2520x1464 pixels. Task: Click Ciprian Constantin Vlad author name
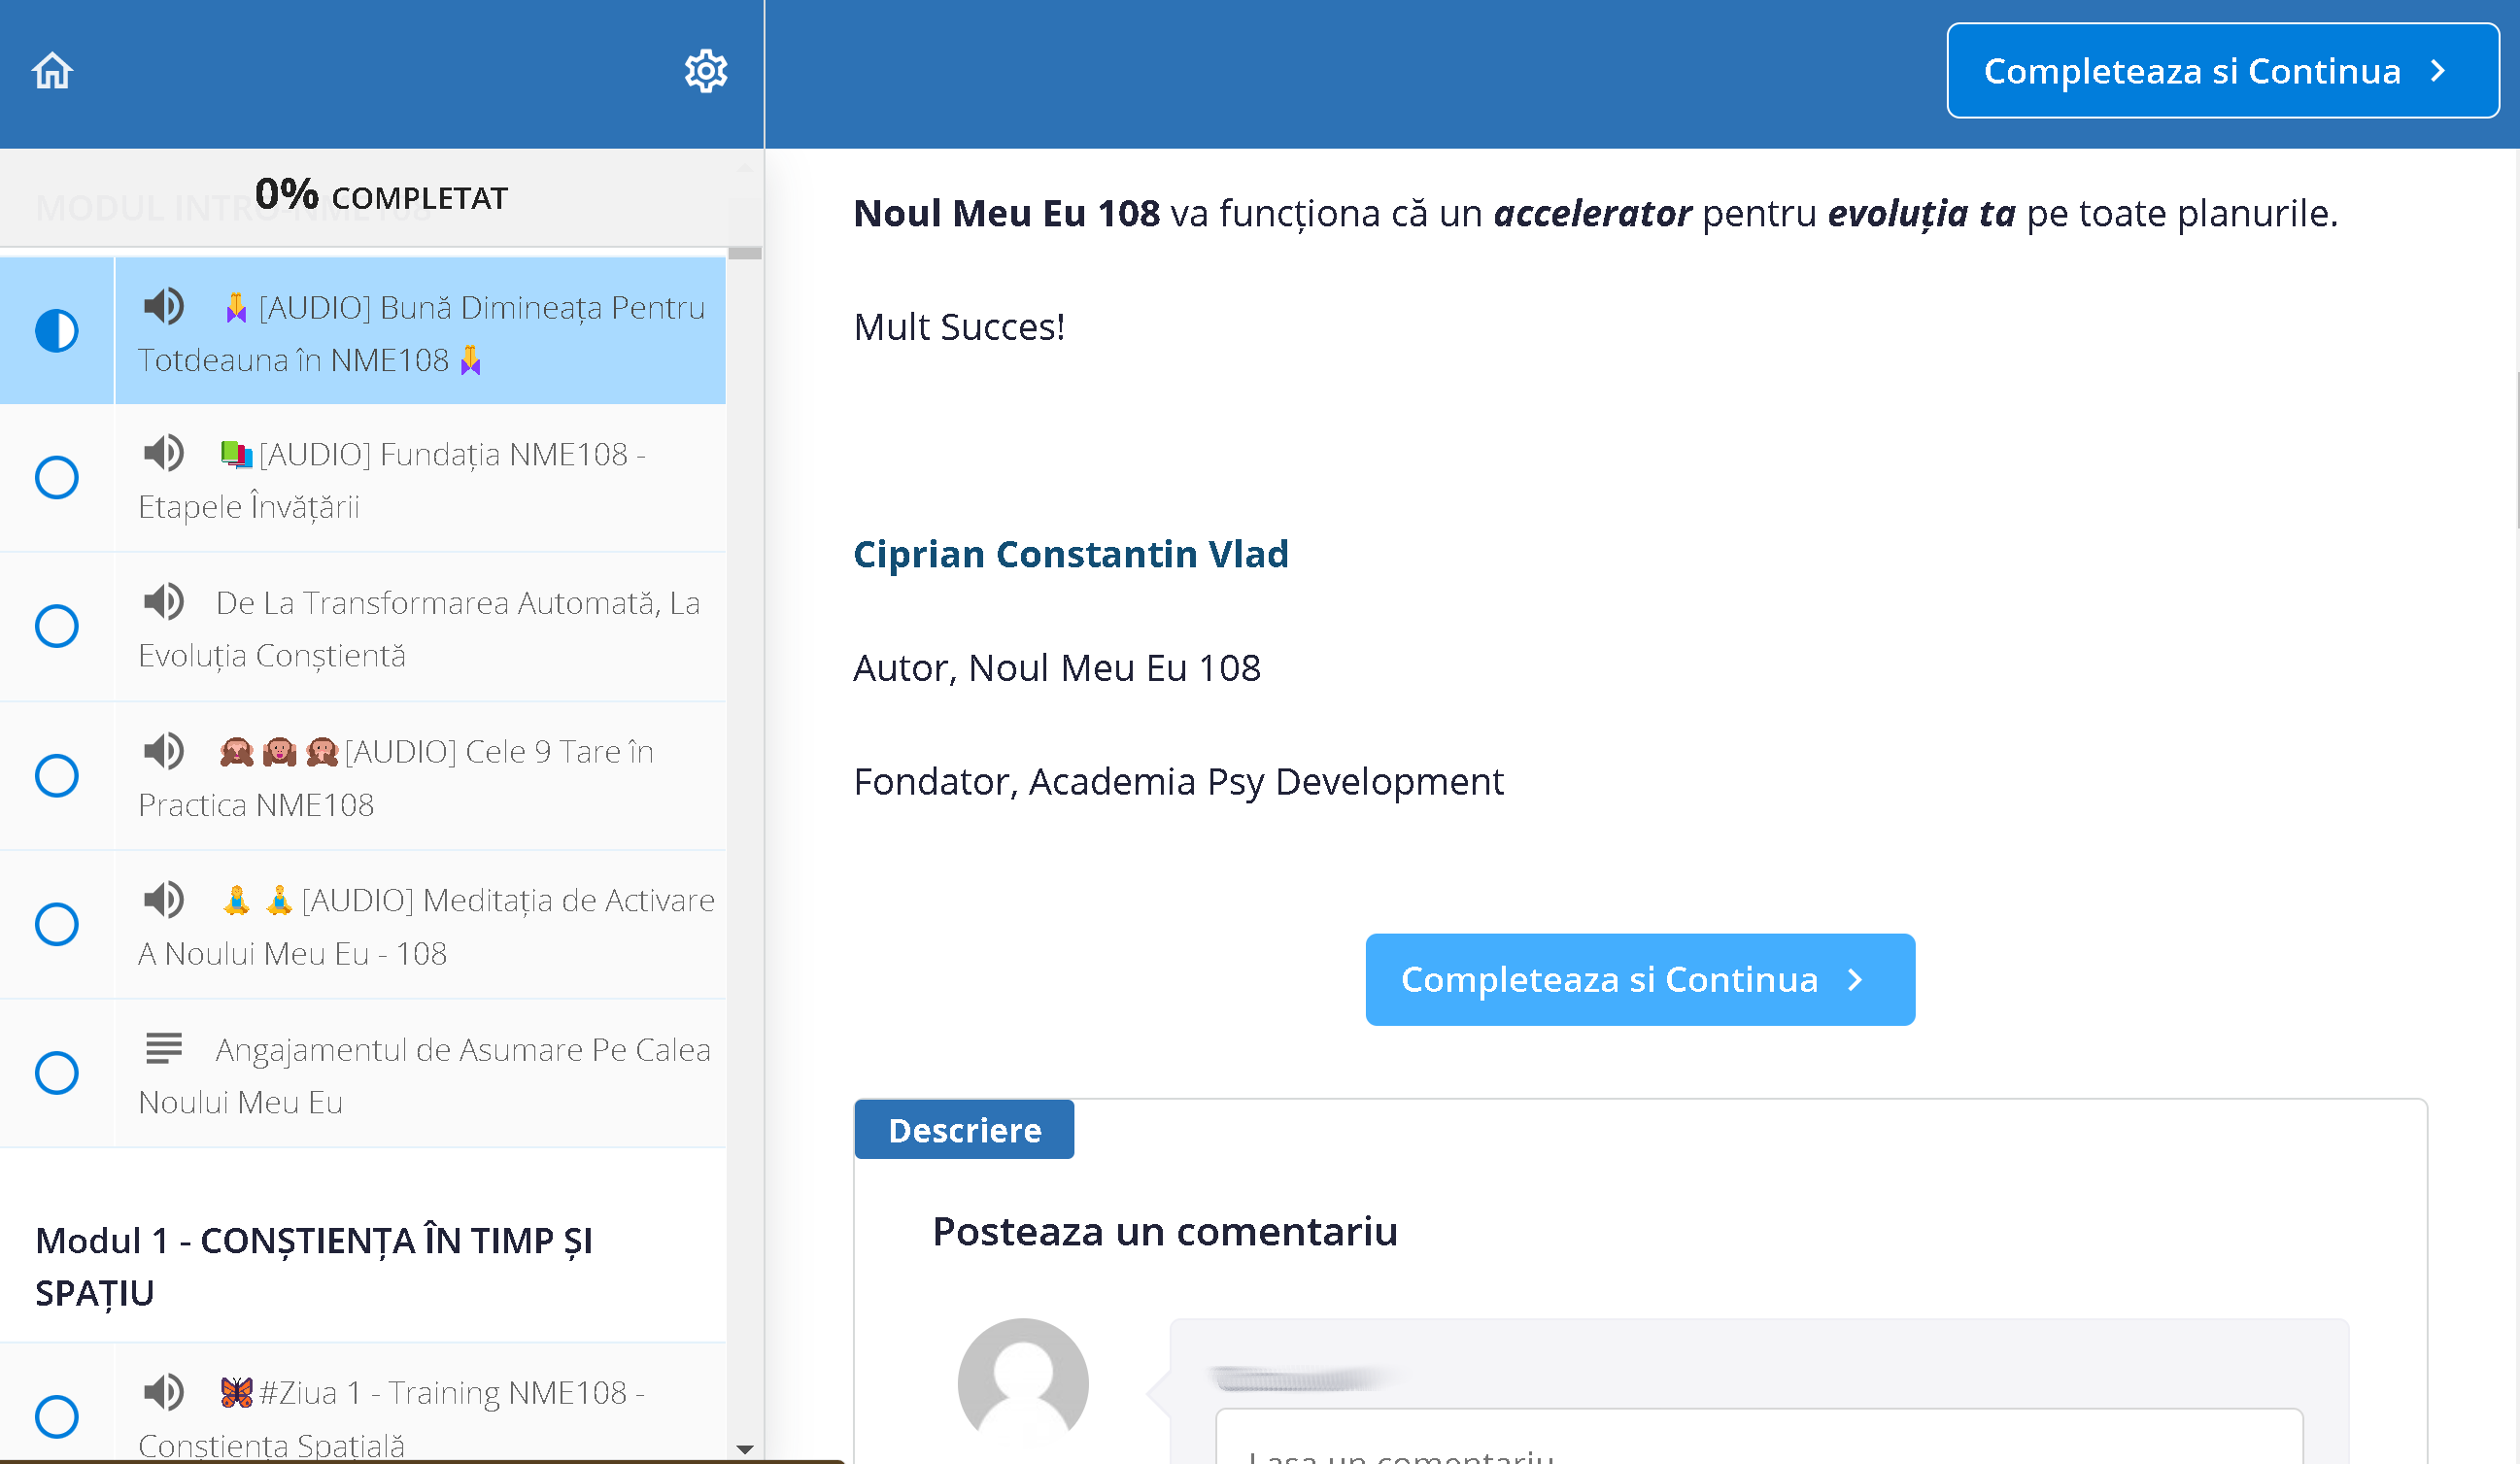[x=1071, y=554]
